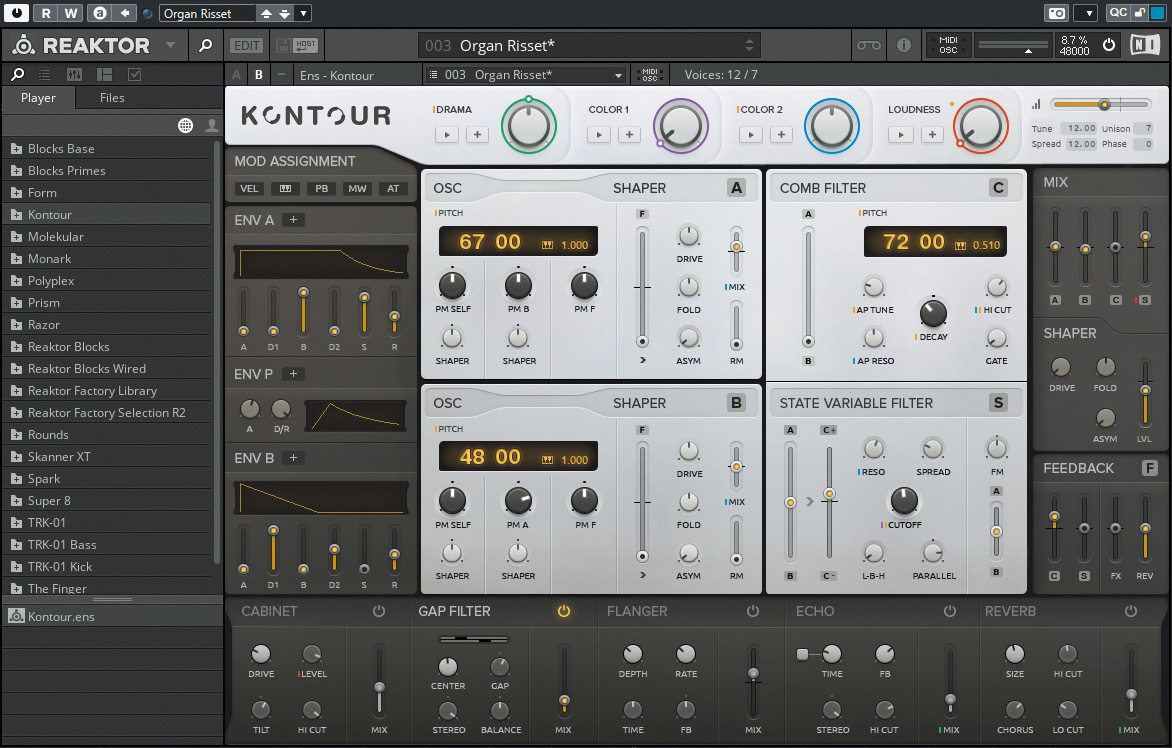Click the HOST button in toolbar
Screen dimensions: 1172x748
click(x=306, y=46)
